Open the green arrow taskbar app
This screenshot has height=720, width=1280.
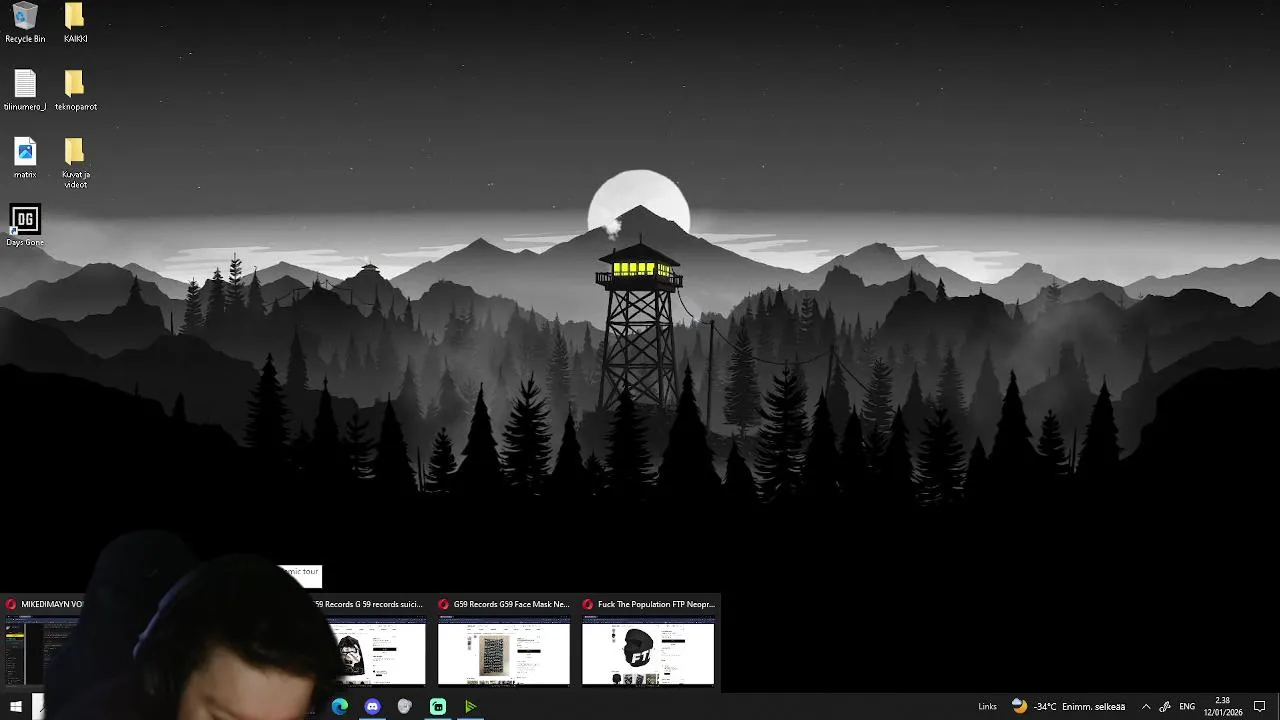pyautogui.click(x=470, y=706)
